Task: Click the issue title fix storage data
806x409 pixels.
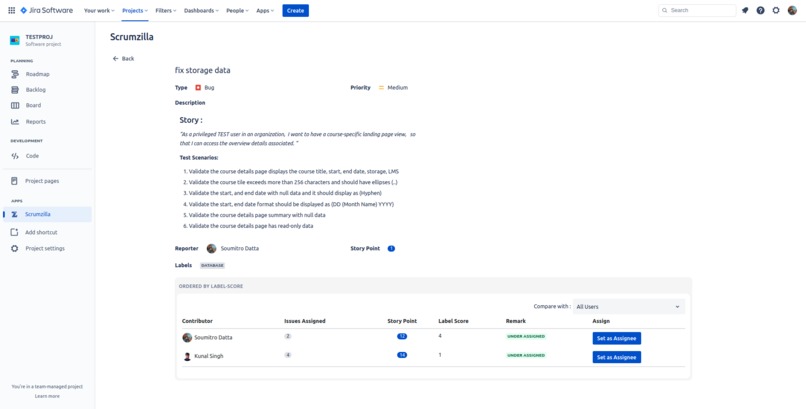Action: [203, 70]
